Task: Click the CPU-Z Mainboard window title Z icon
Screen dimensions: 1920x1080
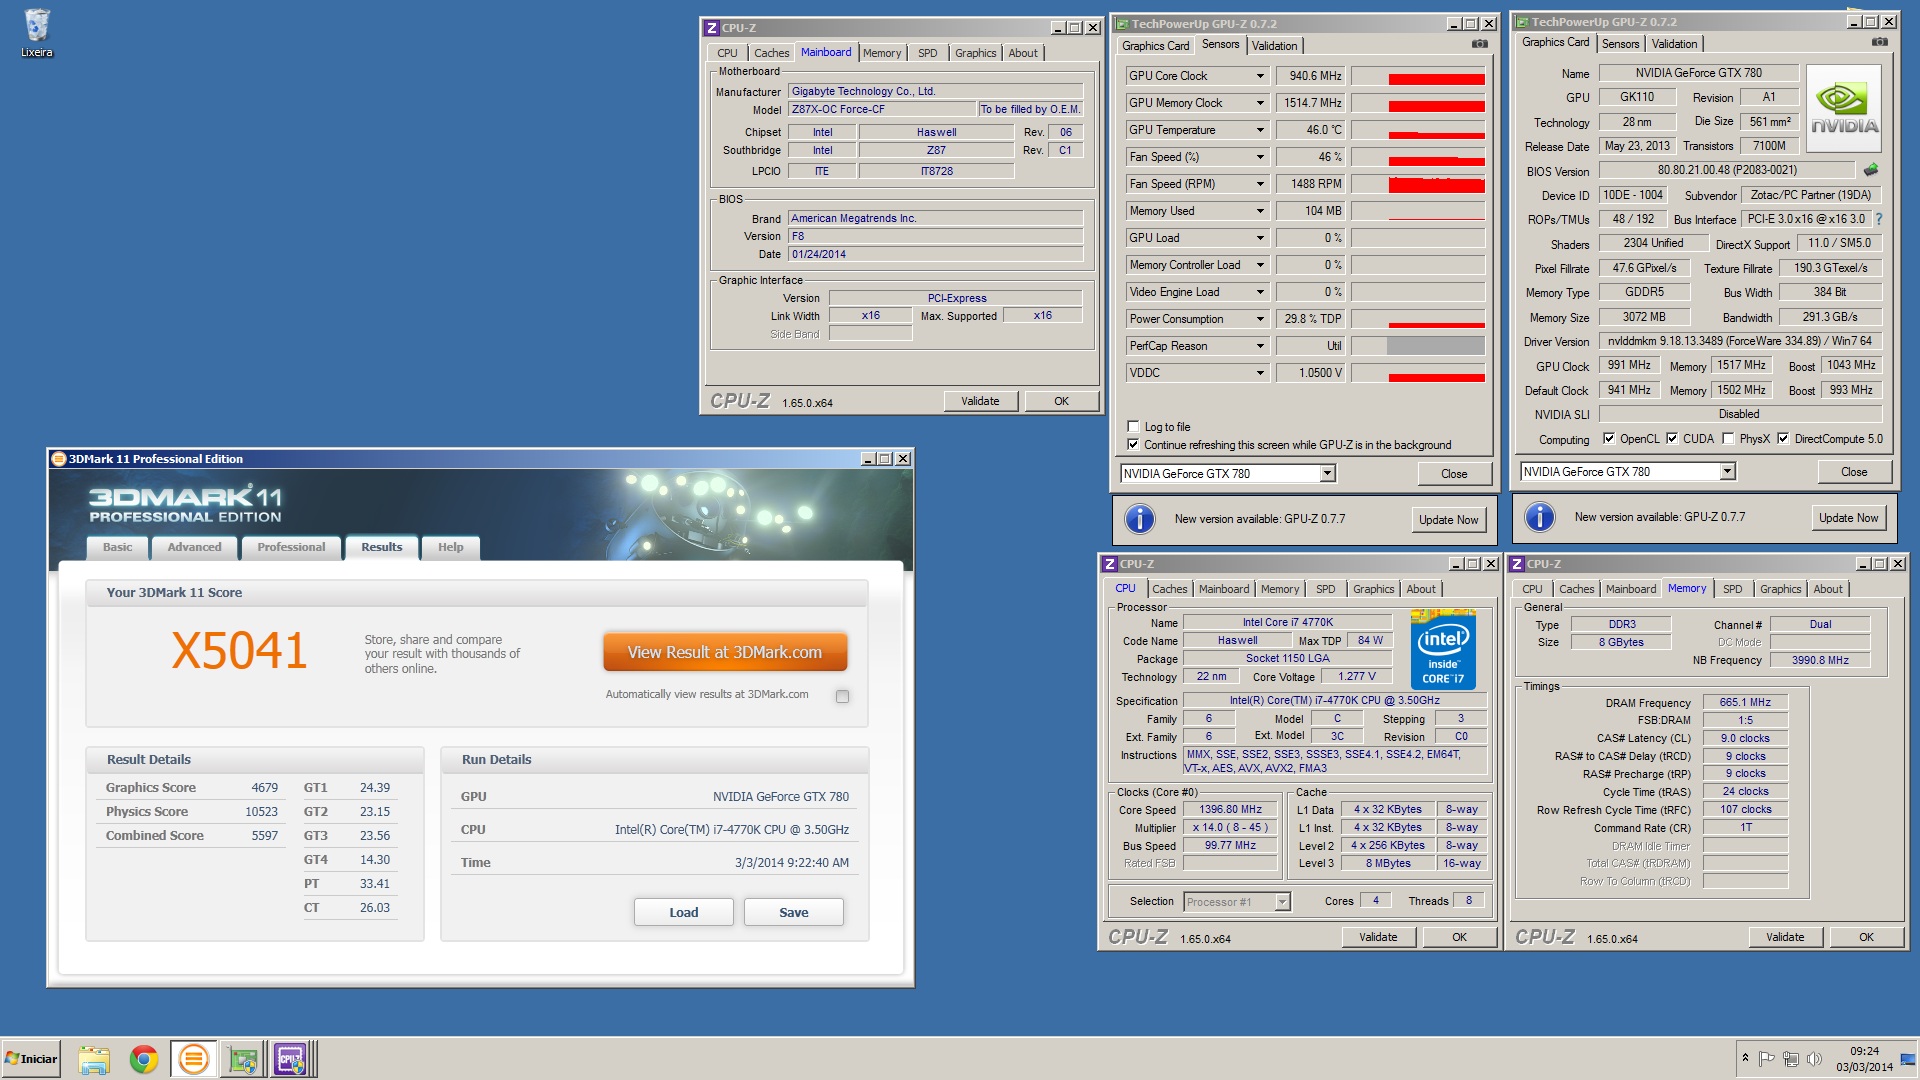Action: click(x=711, y=28)
